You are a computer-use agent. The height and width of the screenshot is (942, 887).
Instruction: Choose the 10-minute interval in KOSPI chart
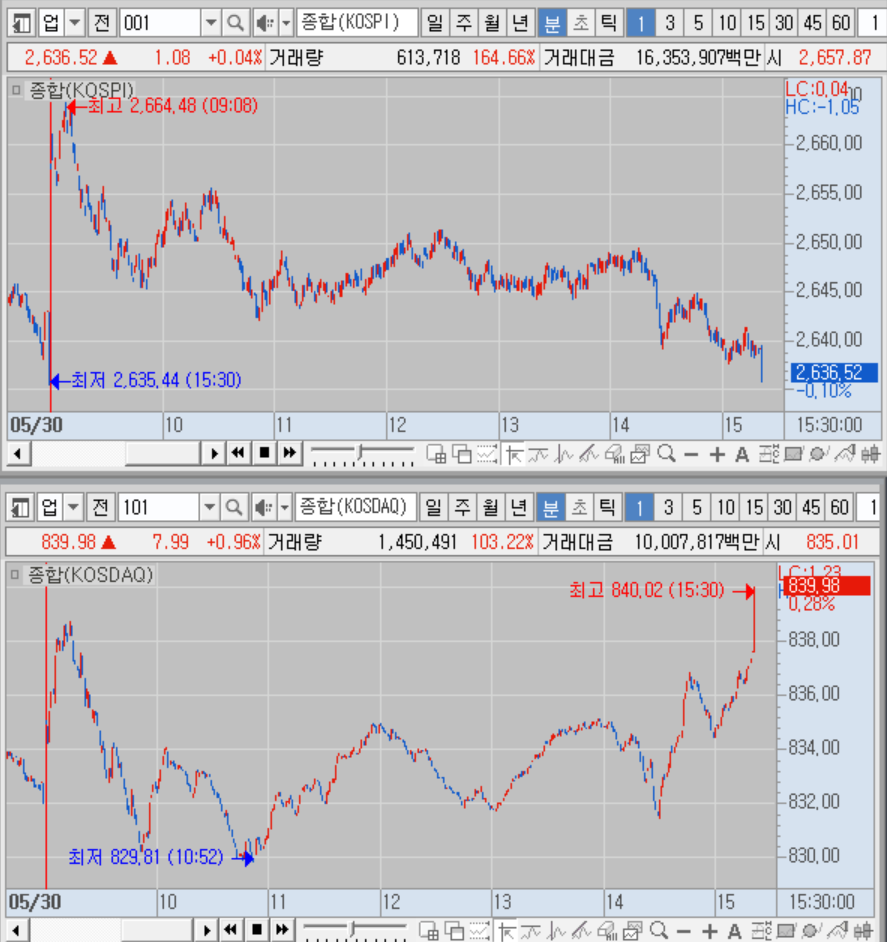[x=727, y=23]
